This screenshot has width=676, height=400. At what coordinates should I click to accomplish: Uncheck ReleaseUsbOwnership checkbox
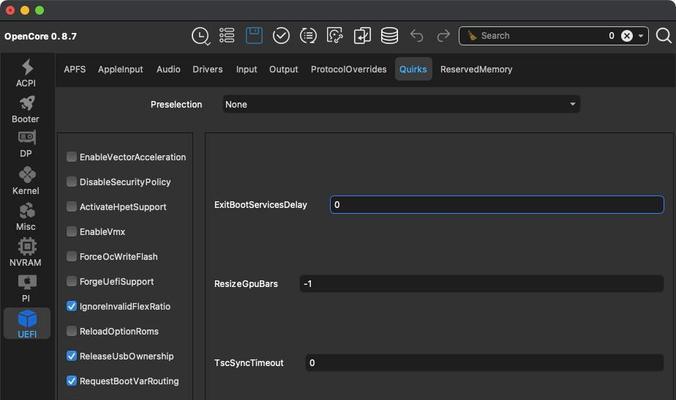(x=72, y=356)
